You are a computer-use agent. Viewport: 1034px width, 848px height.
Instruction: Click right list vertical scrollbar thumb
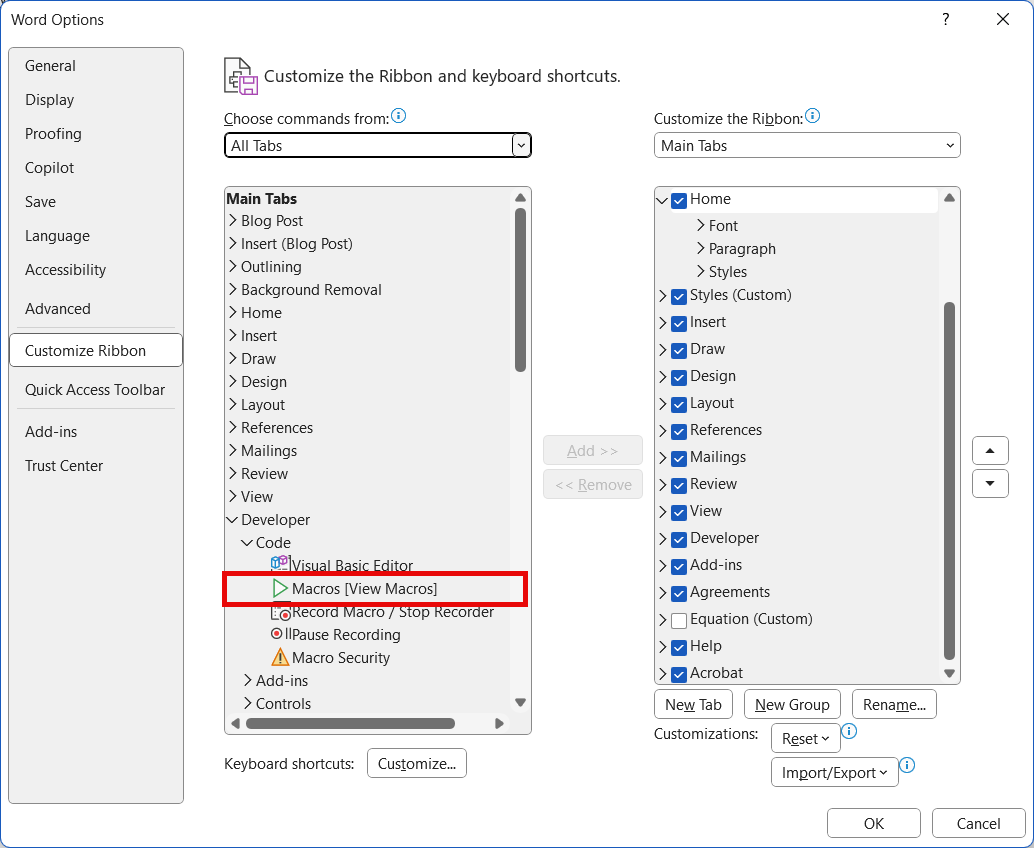point(950,481)
